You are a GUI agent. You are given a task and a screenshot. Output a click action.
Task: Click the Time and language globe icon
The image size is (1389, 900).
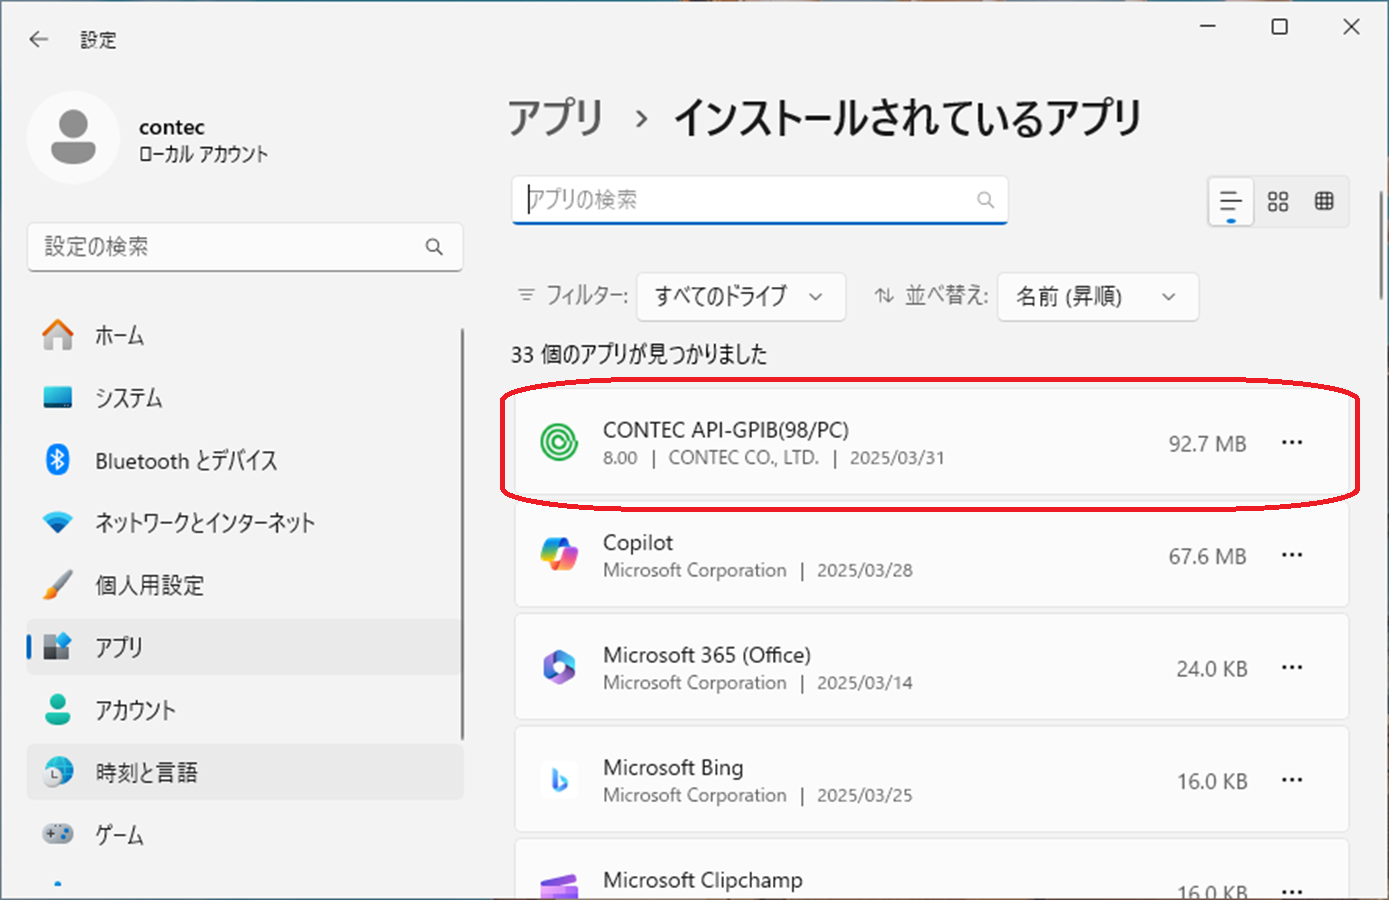pos(59,771)
